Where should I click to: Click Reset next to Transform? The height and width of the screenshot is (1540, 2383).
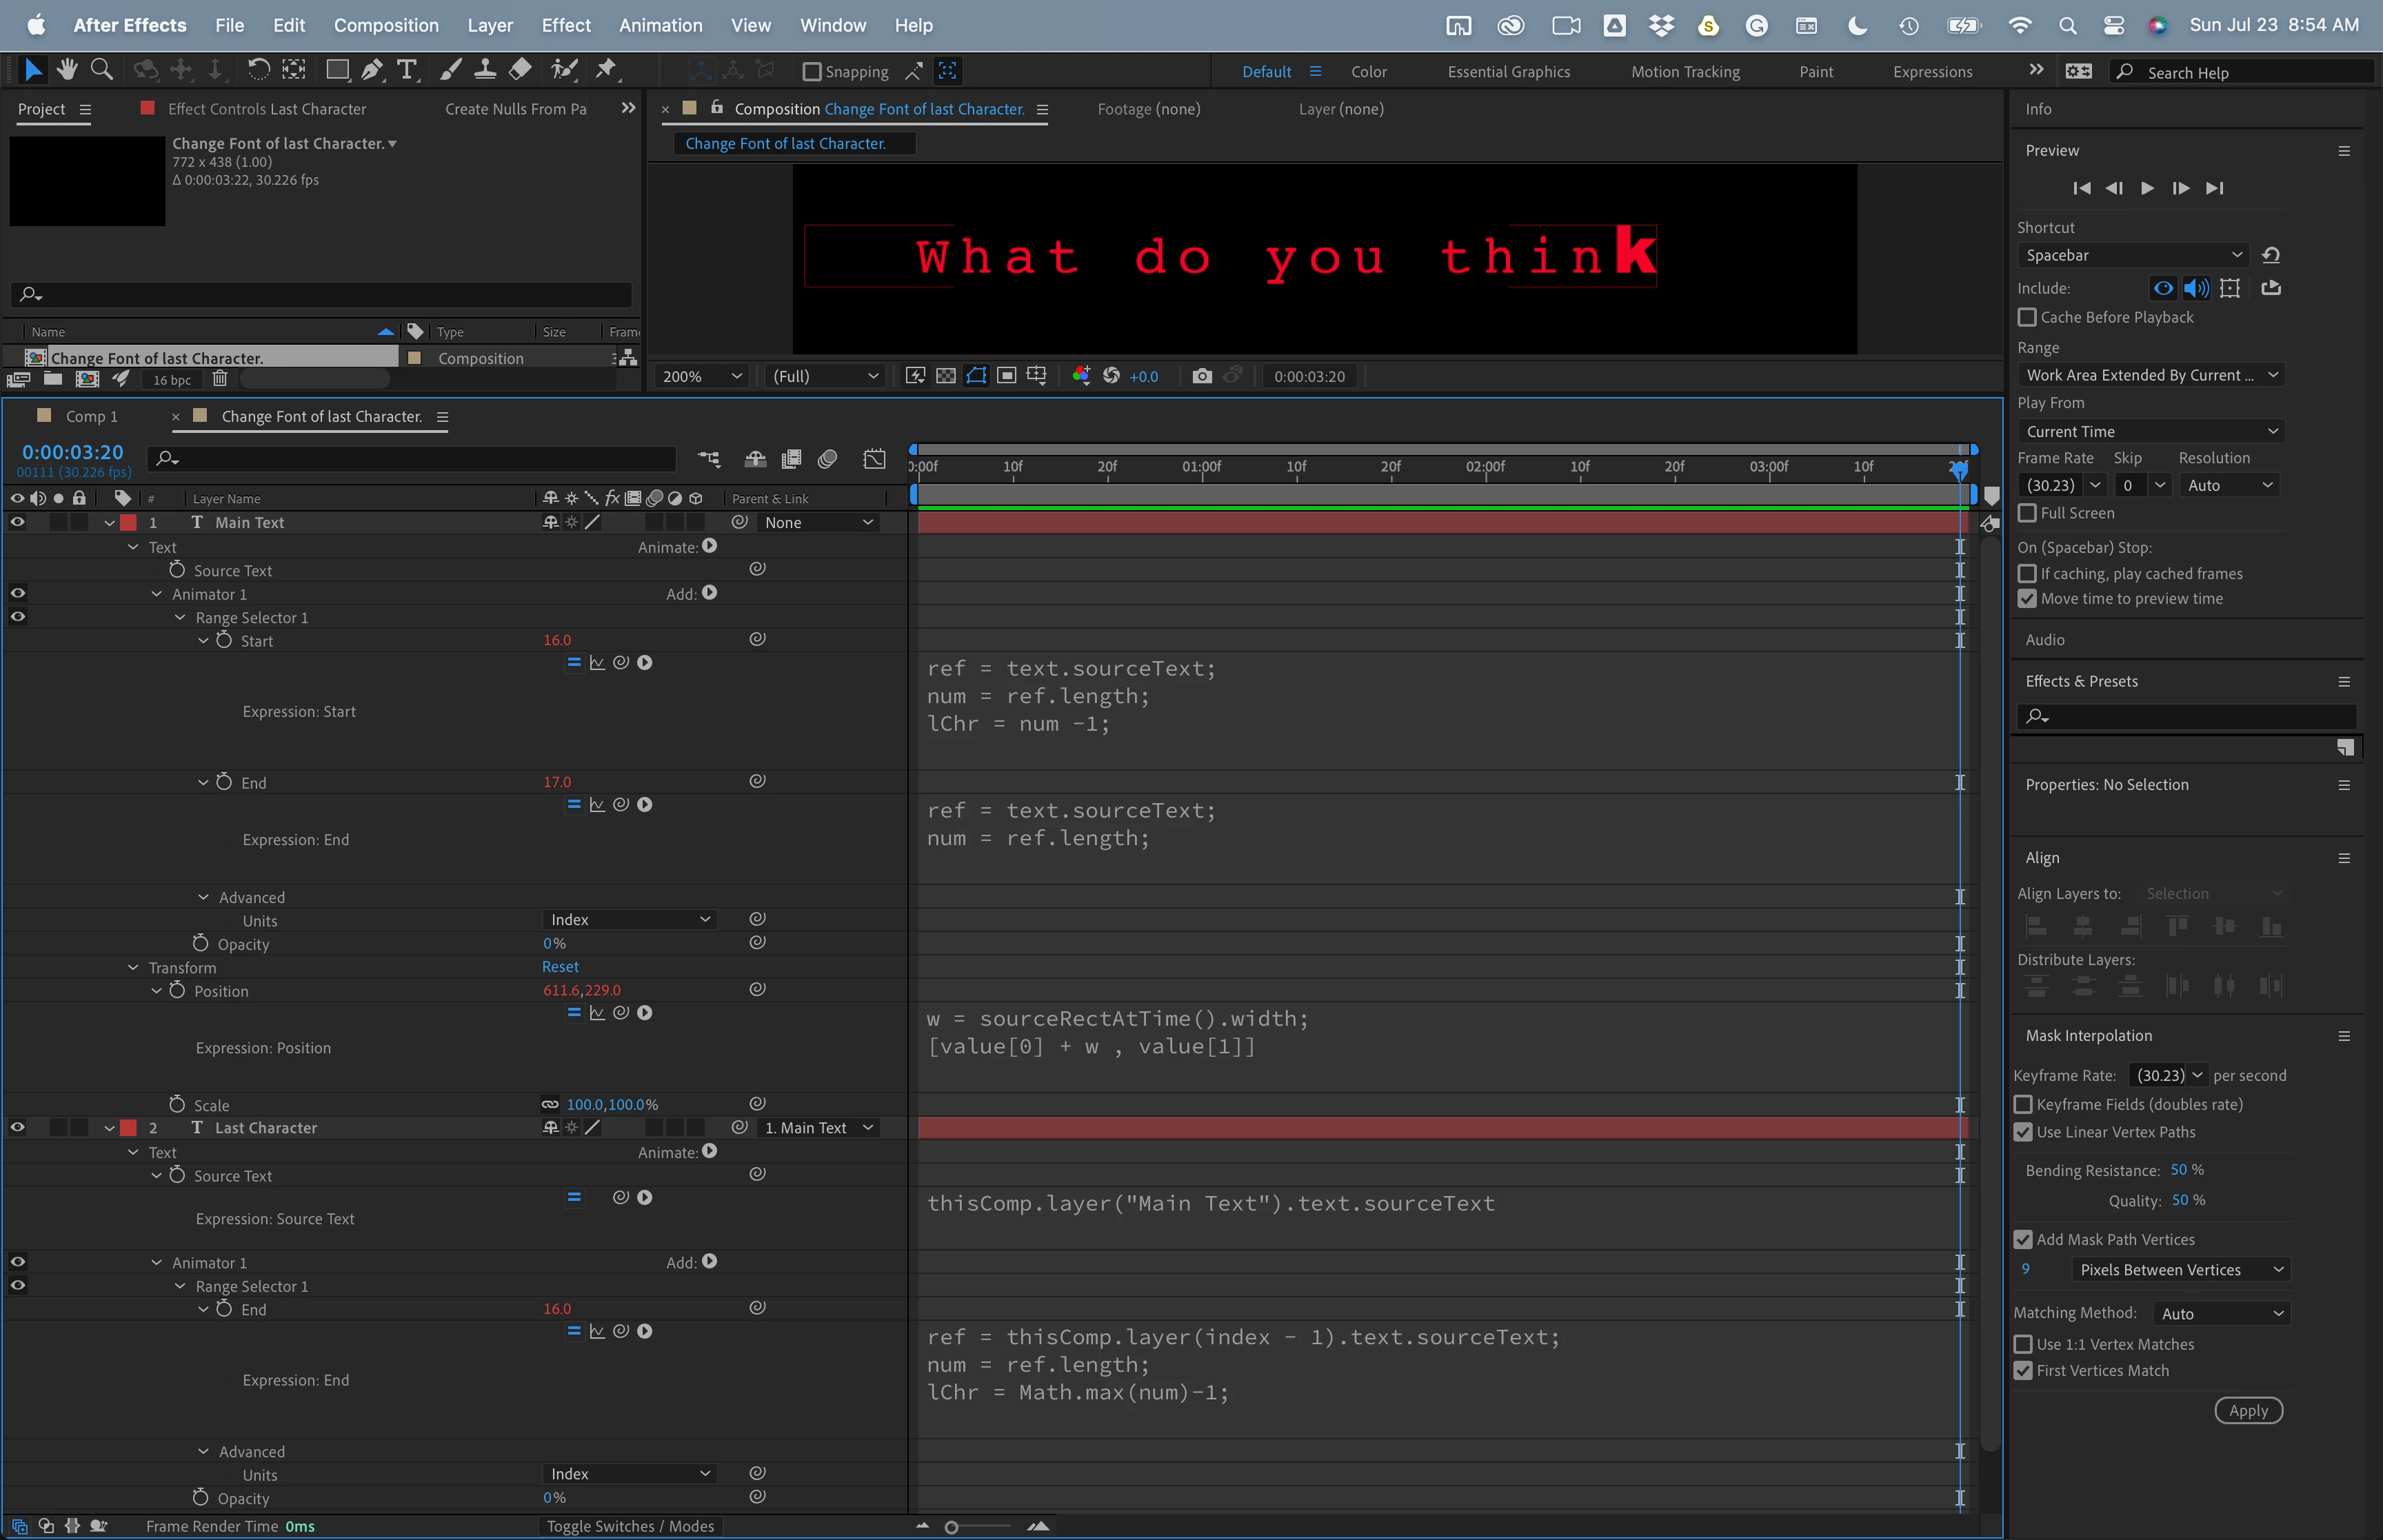[560, 967]
